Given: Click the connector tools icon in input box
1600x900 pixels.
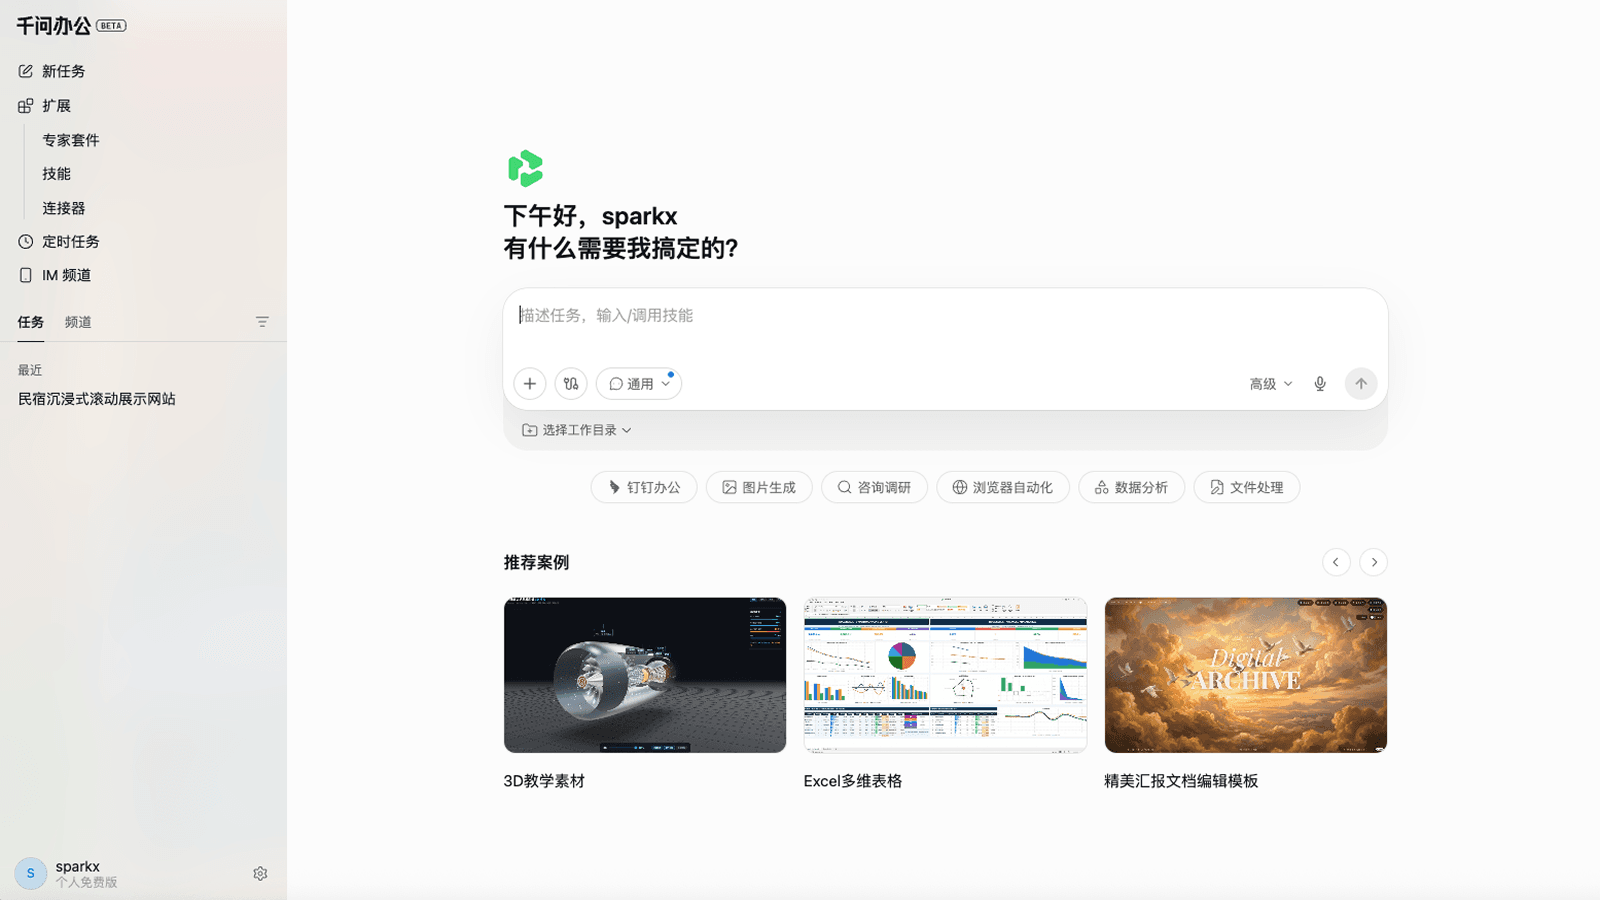Looking at the screenshot, I should click(x=571, y=384).
